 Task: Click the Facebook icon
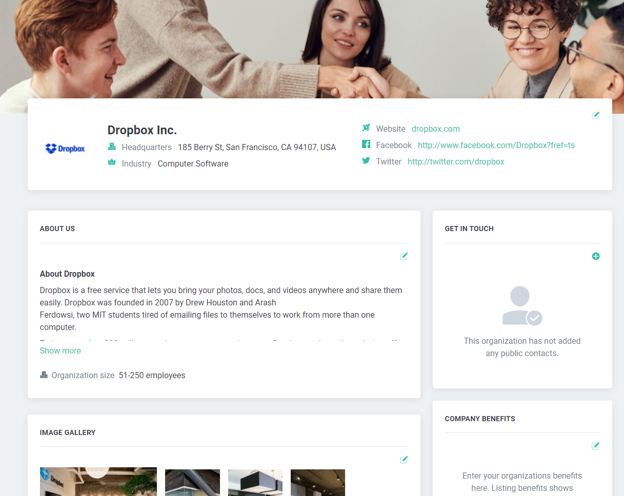click(x=366, y=144)
